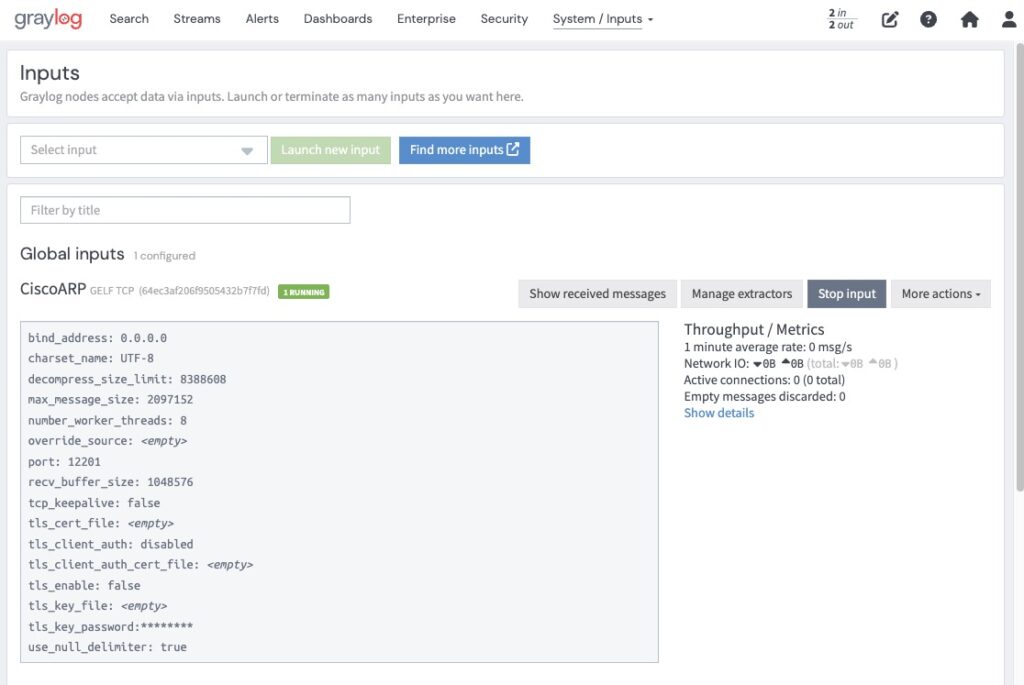Image resolution: width=1024 pixels, height=685 pixels.
Task: Select the decompress_size_limit: 8388608 line
Action: coord(127,379)
